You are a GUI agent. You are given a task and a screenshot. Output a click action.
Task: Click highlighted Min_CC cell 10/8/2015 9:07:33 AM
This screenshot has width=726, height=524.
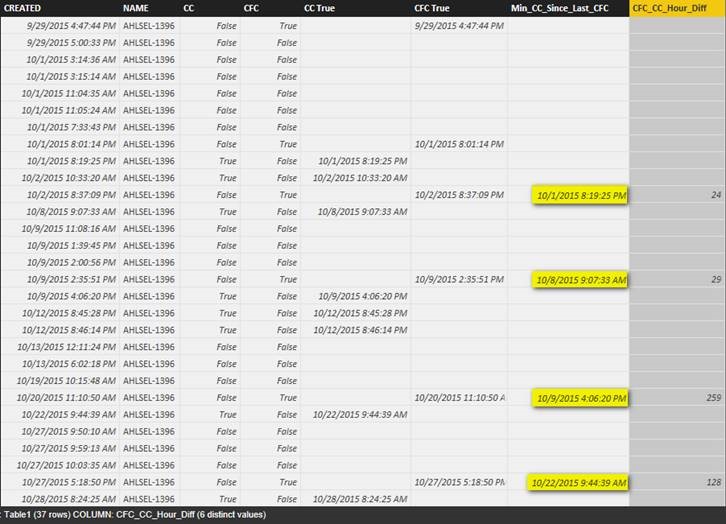(582, 280)
